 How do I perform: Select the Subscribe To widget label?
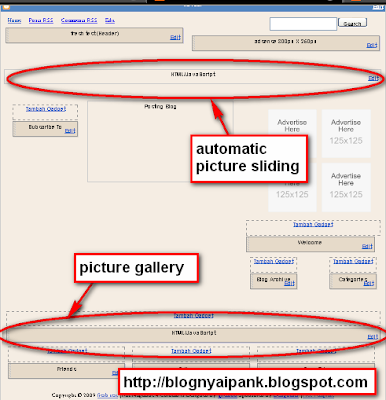(45, 127)
